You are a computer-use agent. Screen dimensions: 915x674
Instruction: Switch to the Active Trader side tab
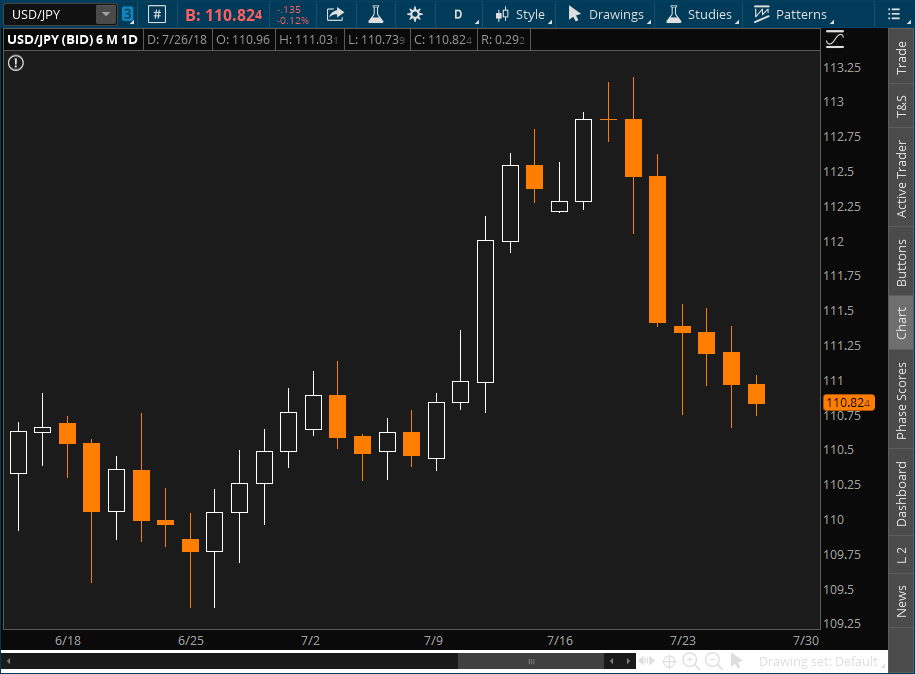[902, 179]
